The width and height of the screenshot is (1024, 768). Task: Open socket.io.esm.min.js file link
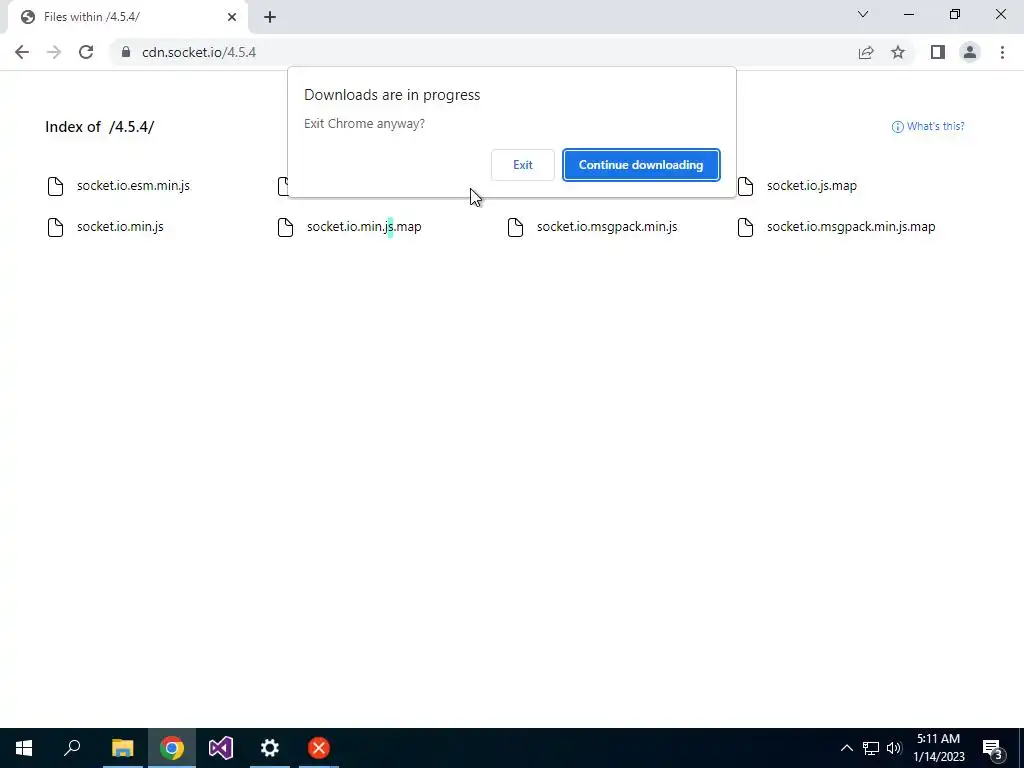(133, 185)
